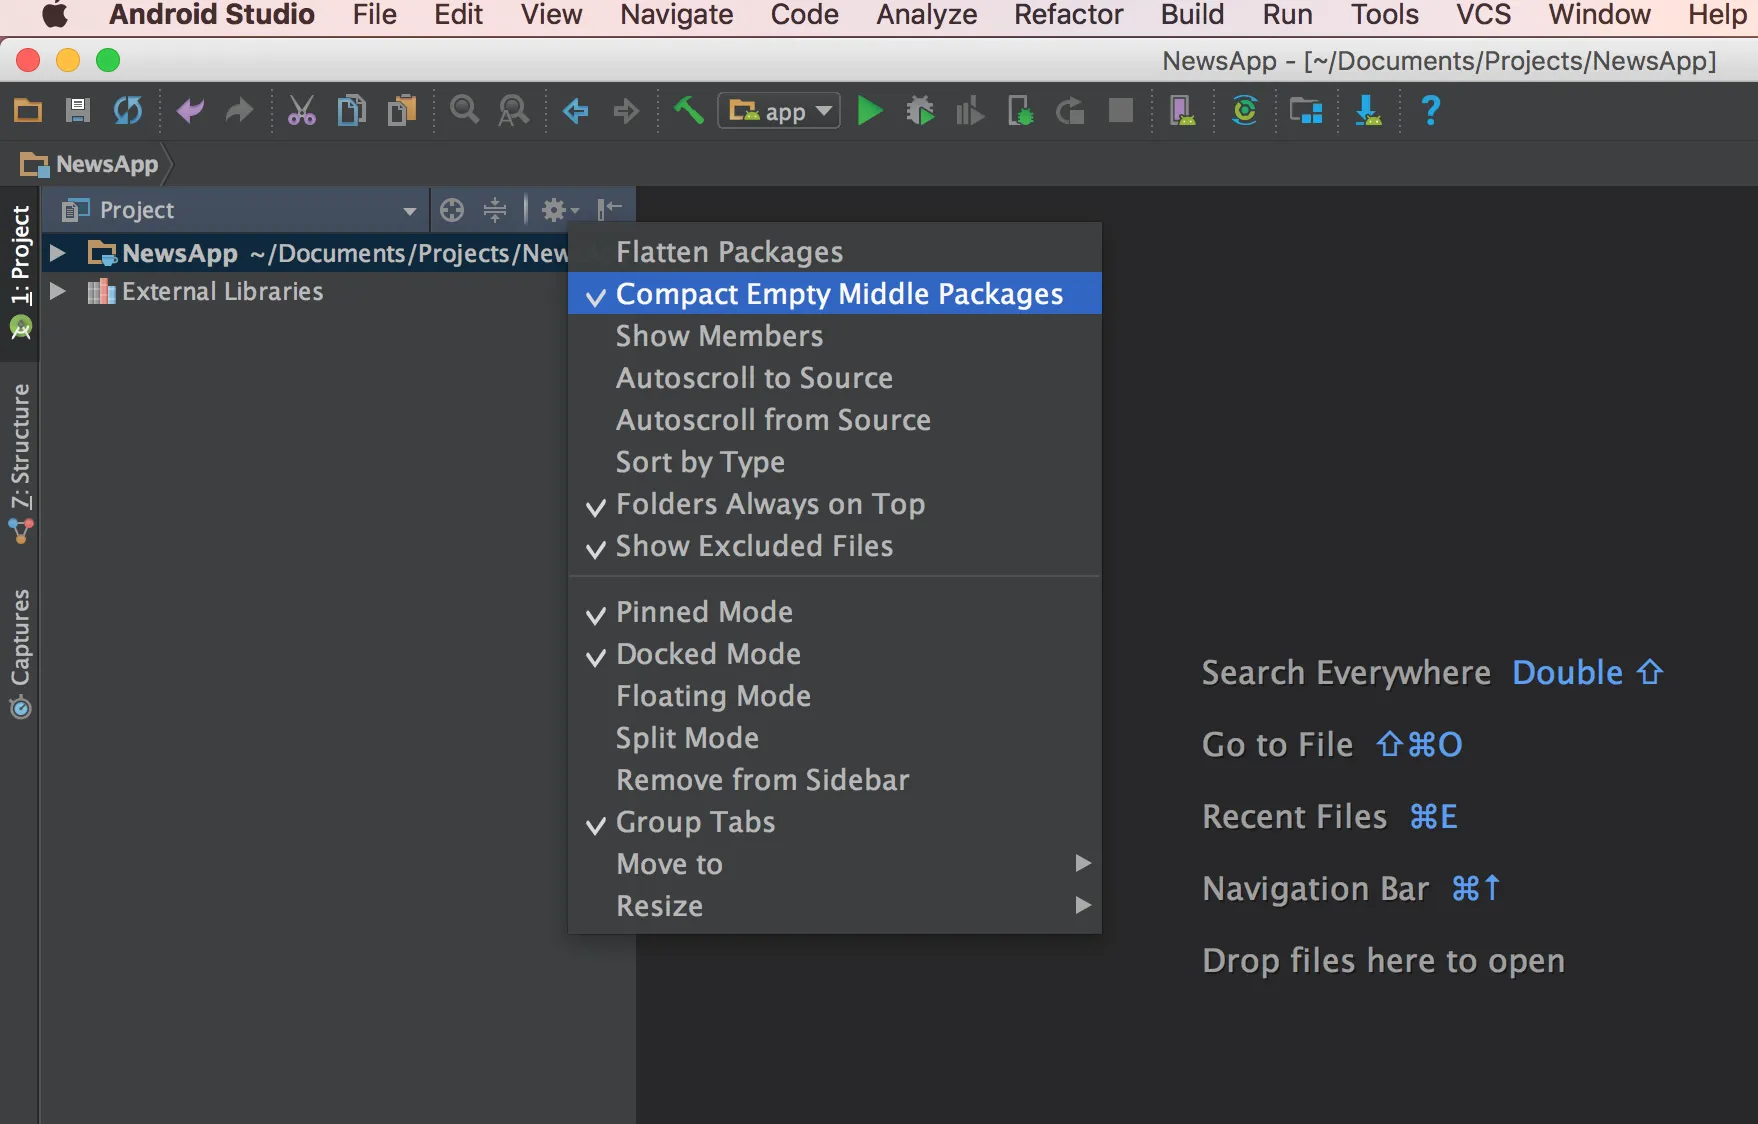
Task: Enable Autoscroll to Source
Action: click(x=834, y=378)
